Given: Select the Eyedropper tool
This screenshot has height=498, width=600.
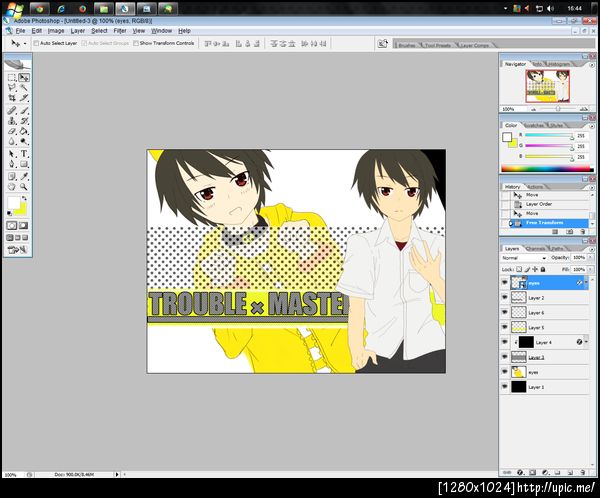Looking at the screenshot, I should tap(24, 176).
